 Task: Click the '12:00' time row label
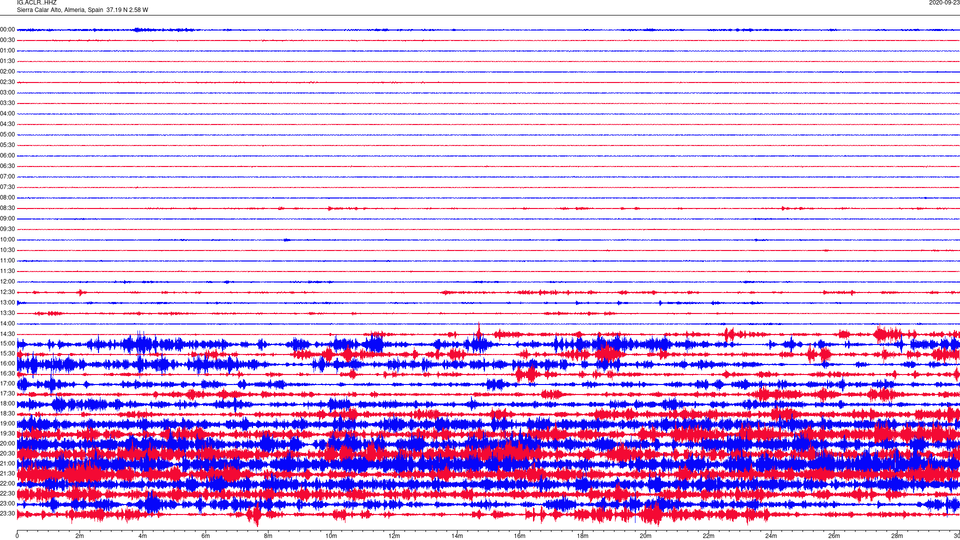click(7, 282)
